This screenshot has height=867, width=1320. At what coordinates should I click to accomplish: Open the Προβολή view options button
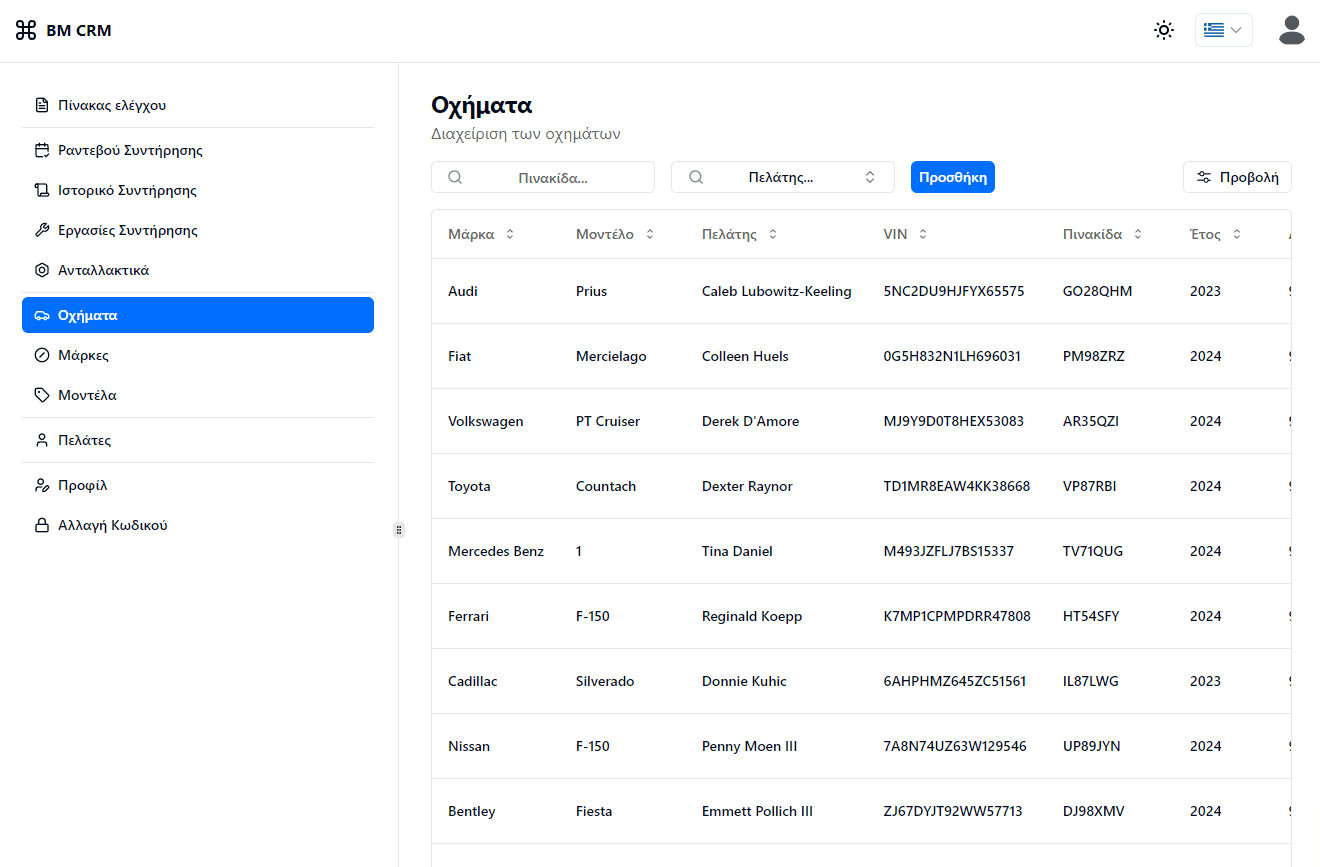pyautogui.click(x=1237, y=177)
